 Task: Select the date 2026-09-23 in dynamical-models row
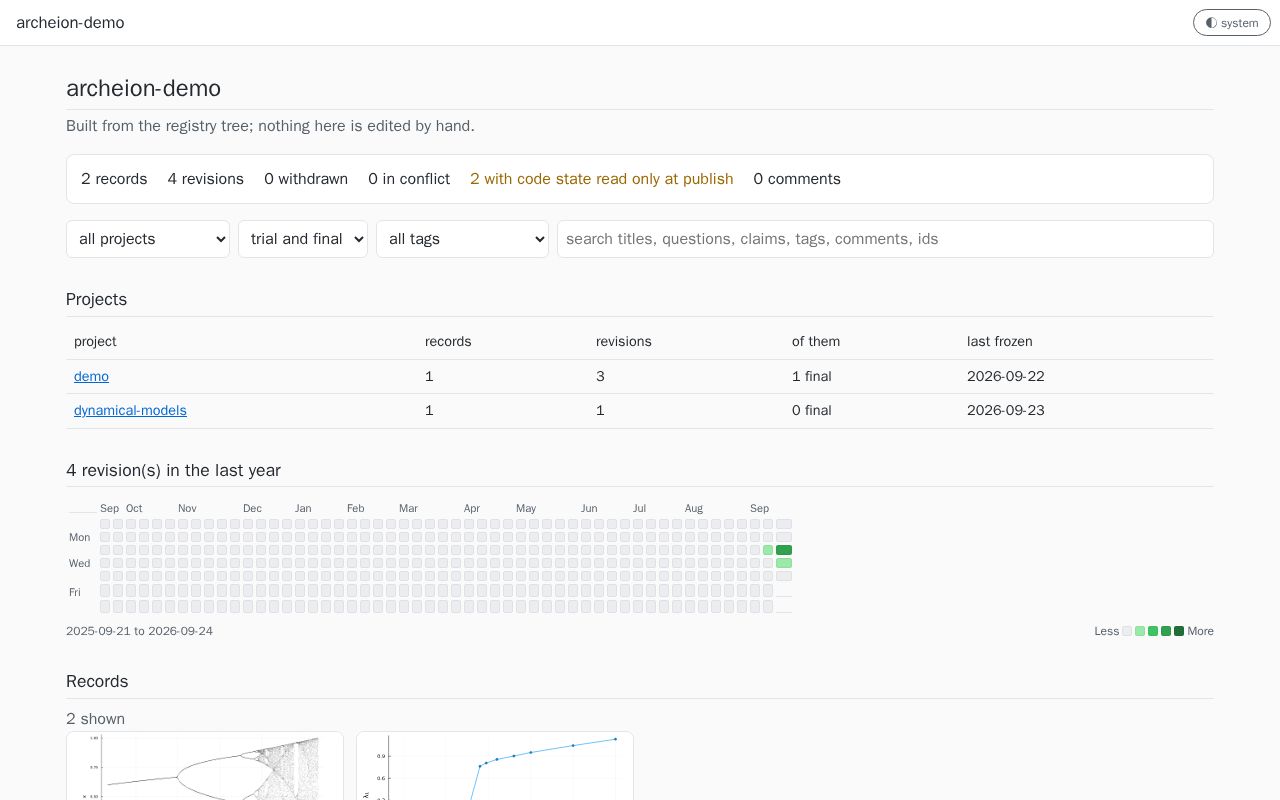tap(1006, 410)
